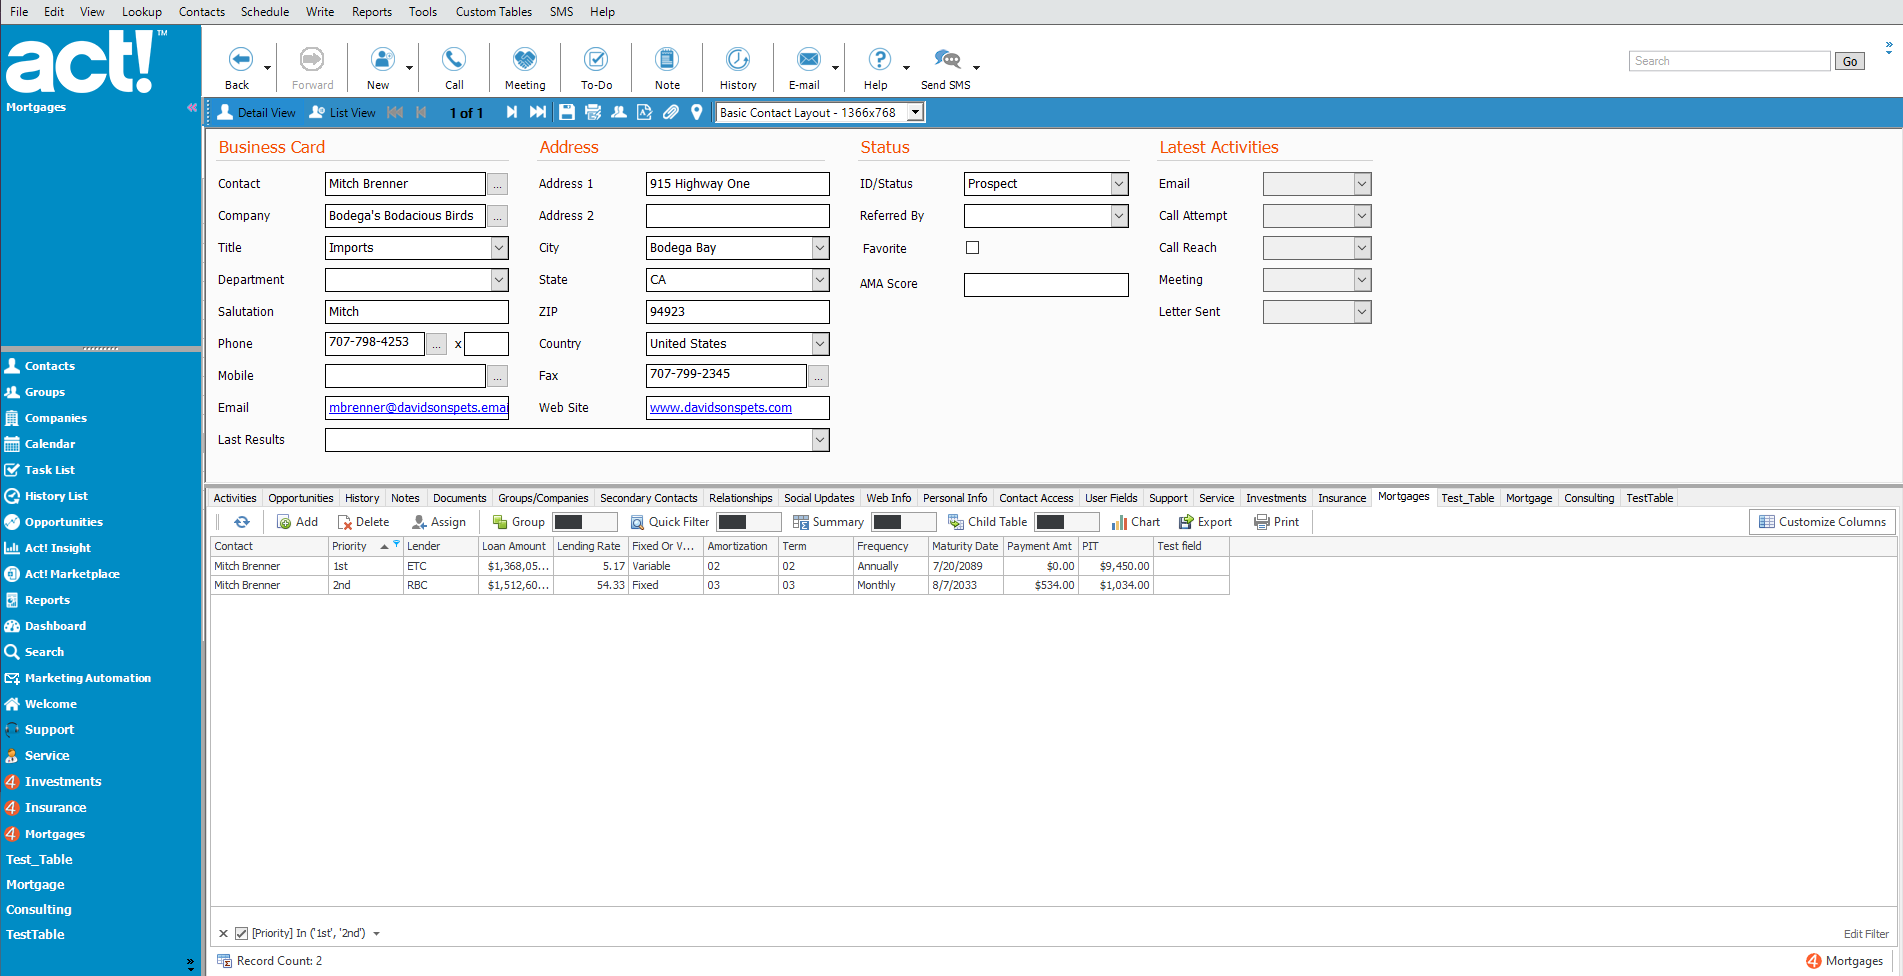Image resolution: width=1903 pixels, height=976 pixels.
Task: Open the State dropdown
Action: click(820, 280)
